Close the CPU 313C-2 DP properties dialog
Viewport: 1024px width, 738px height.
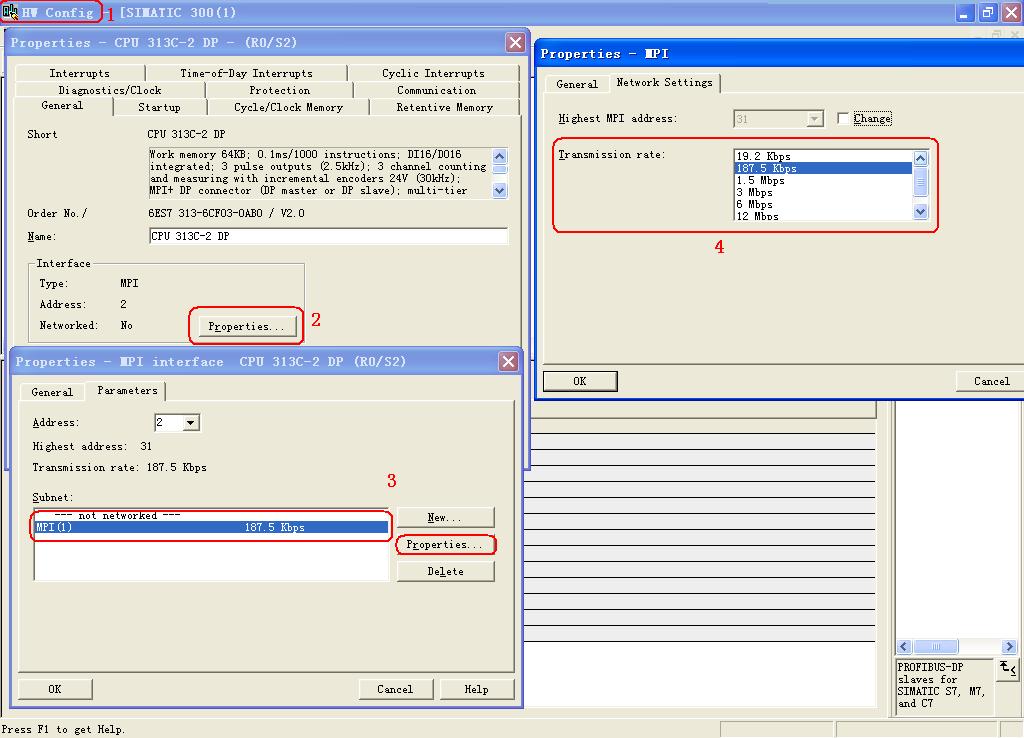515,42
